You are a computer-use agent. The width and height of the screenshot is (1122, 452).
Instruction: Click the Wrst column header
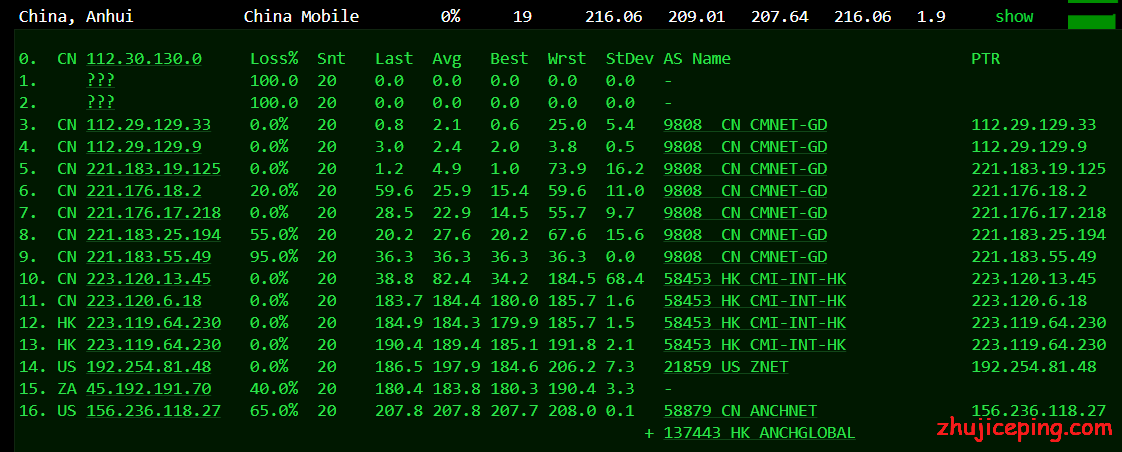(567, 59)
